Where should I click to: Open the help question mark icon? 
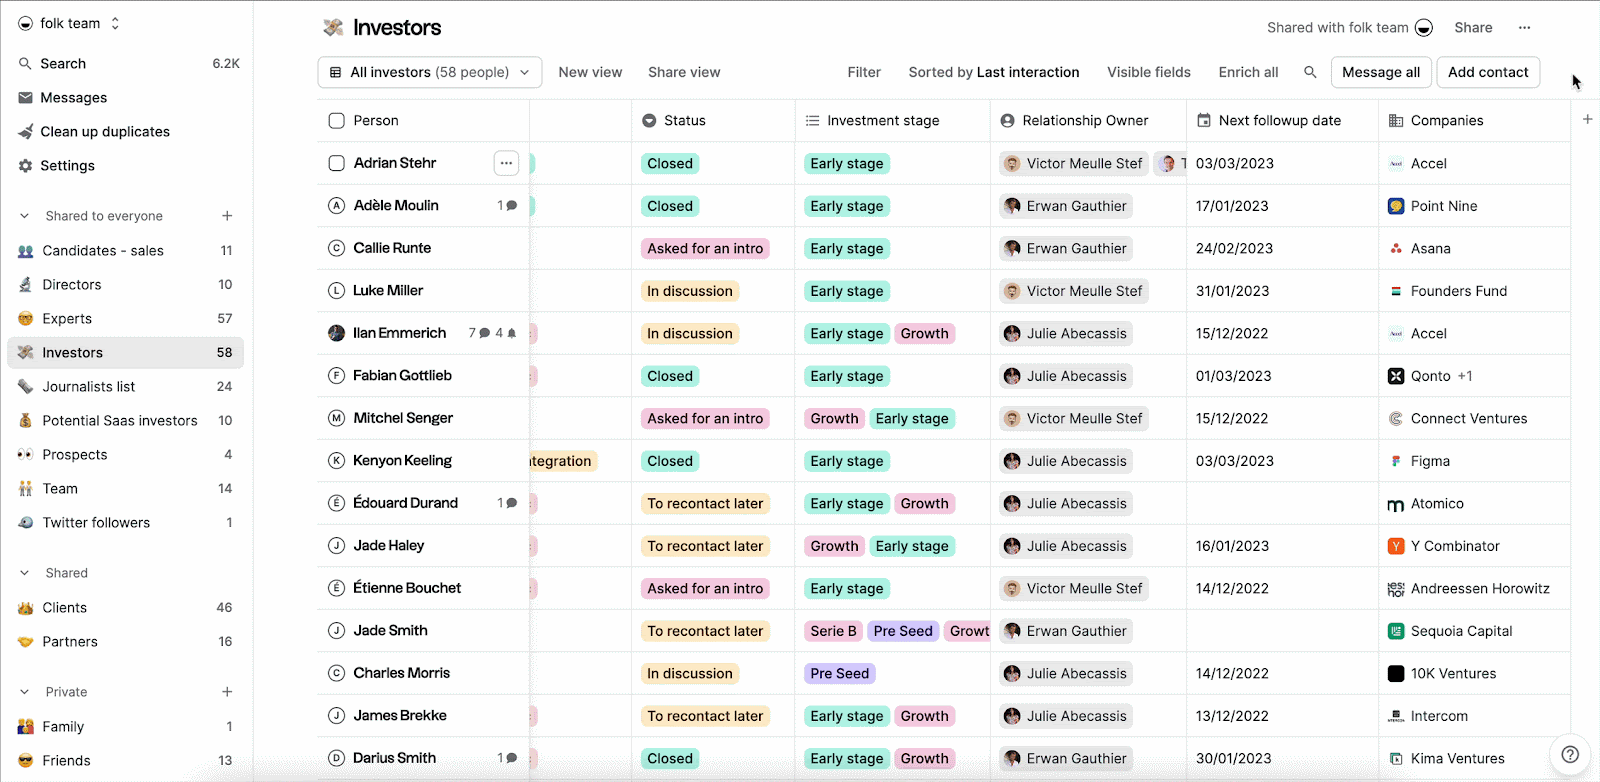pos(1570,754)
